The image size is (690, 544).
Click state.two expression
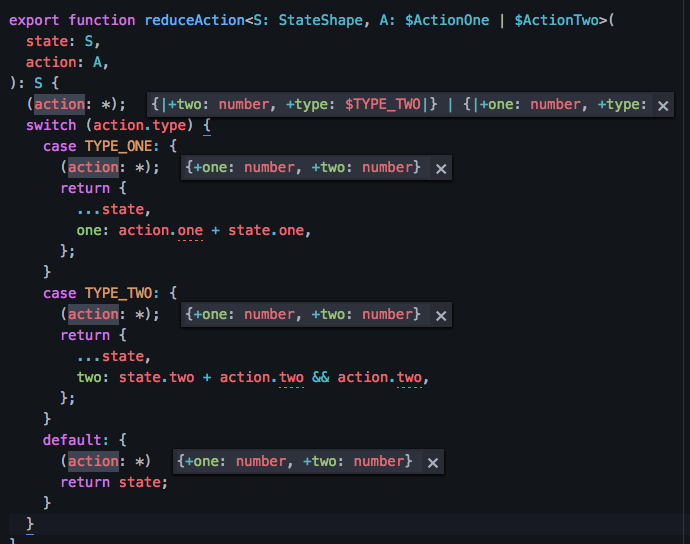pos(156,377)
